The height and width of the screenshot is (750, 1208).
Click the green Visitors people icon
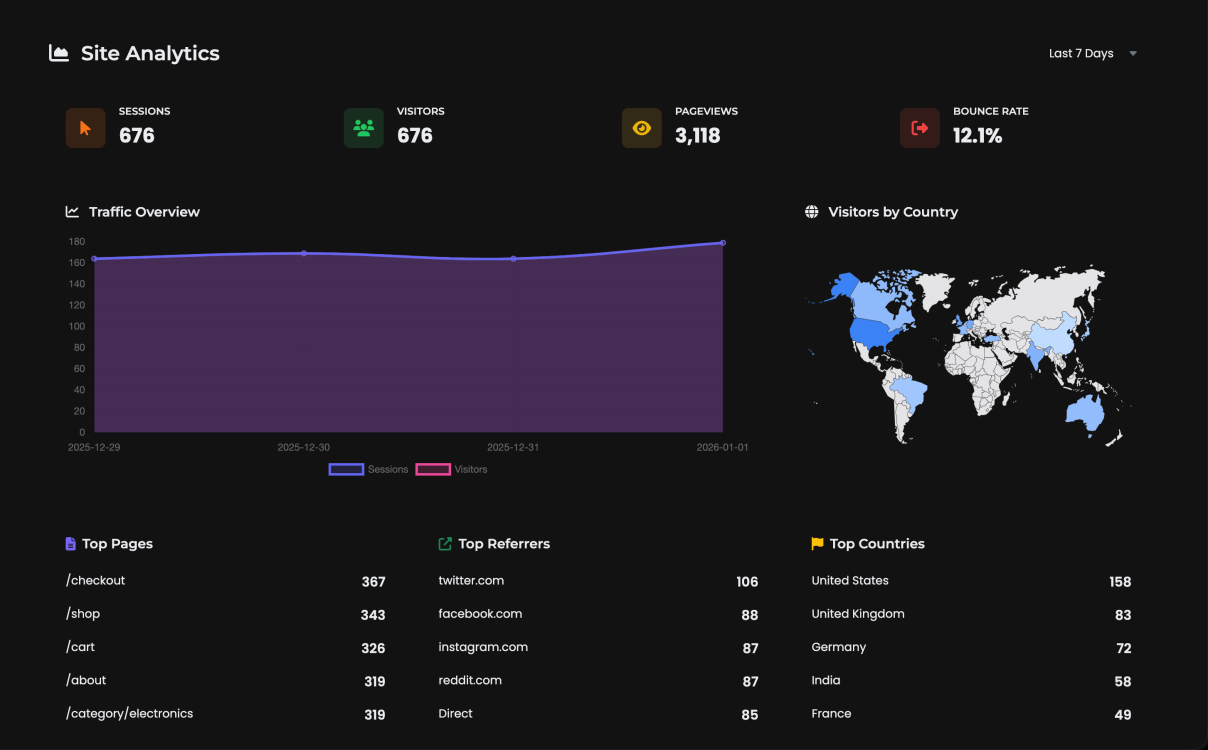point(363,128)
